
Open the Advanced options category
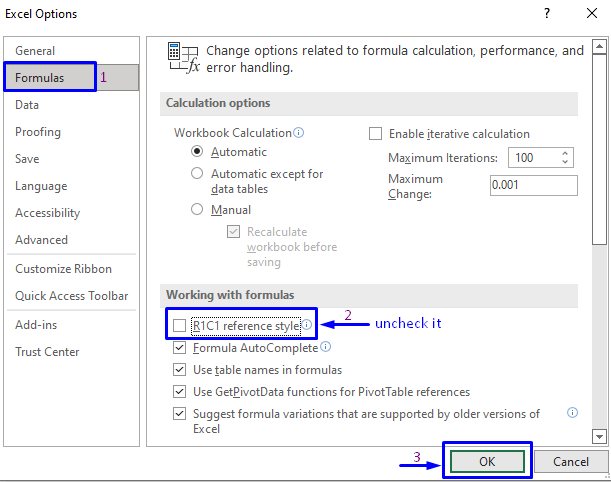[41, 240]
